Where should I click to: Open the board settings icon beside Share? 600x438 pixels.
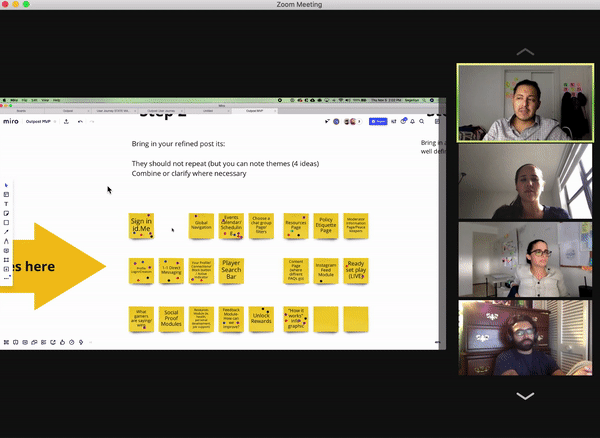[x=394, y=121]
